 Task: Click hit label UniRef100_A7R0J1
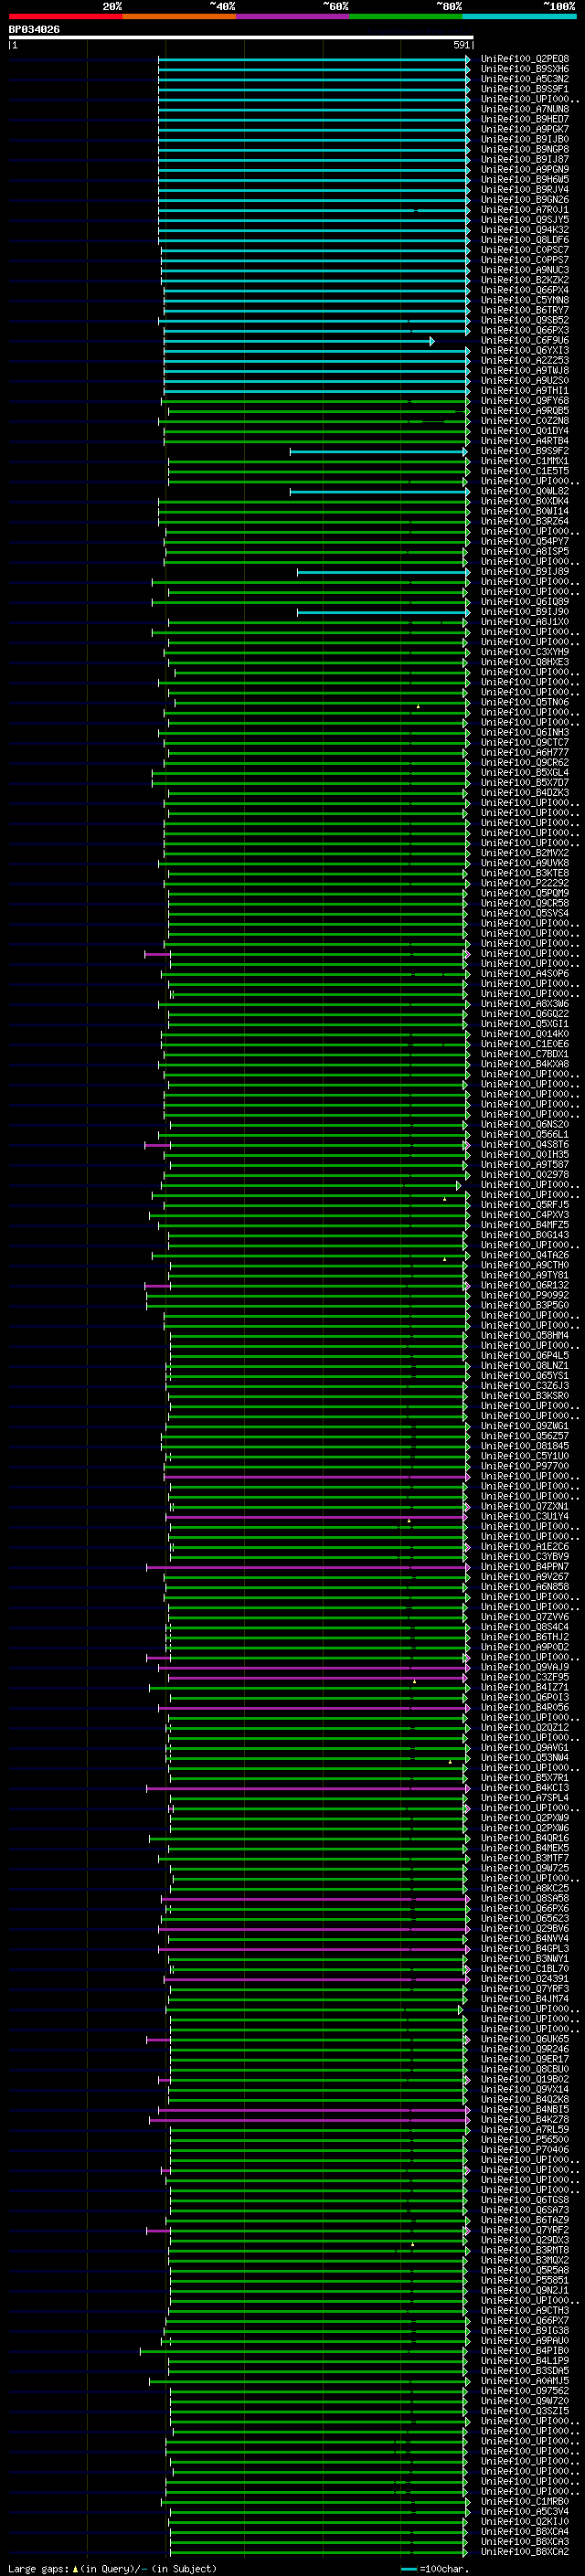525,210
